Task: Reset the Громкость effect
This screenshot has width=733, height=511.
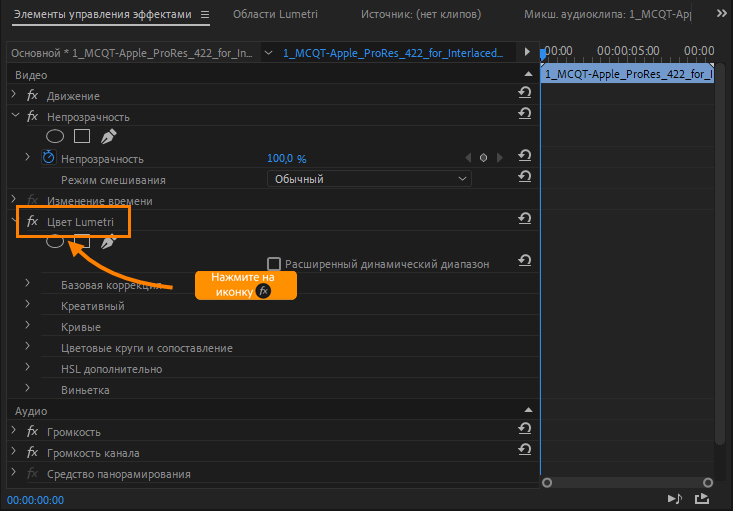Action: click(525, 429)
